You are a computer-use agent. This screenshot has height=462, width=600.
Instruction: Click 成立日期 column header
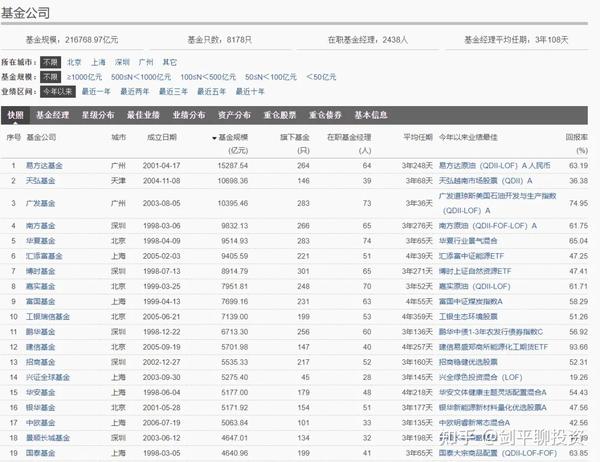coord(162,137)
